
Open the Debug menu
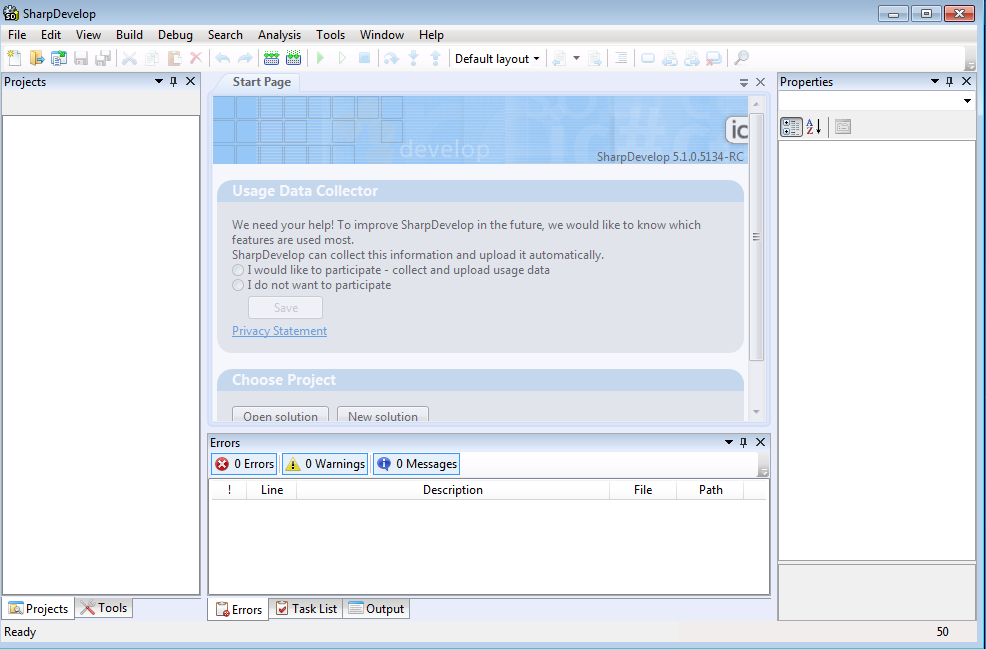175,35
